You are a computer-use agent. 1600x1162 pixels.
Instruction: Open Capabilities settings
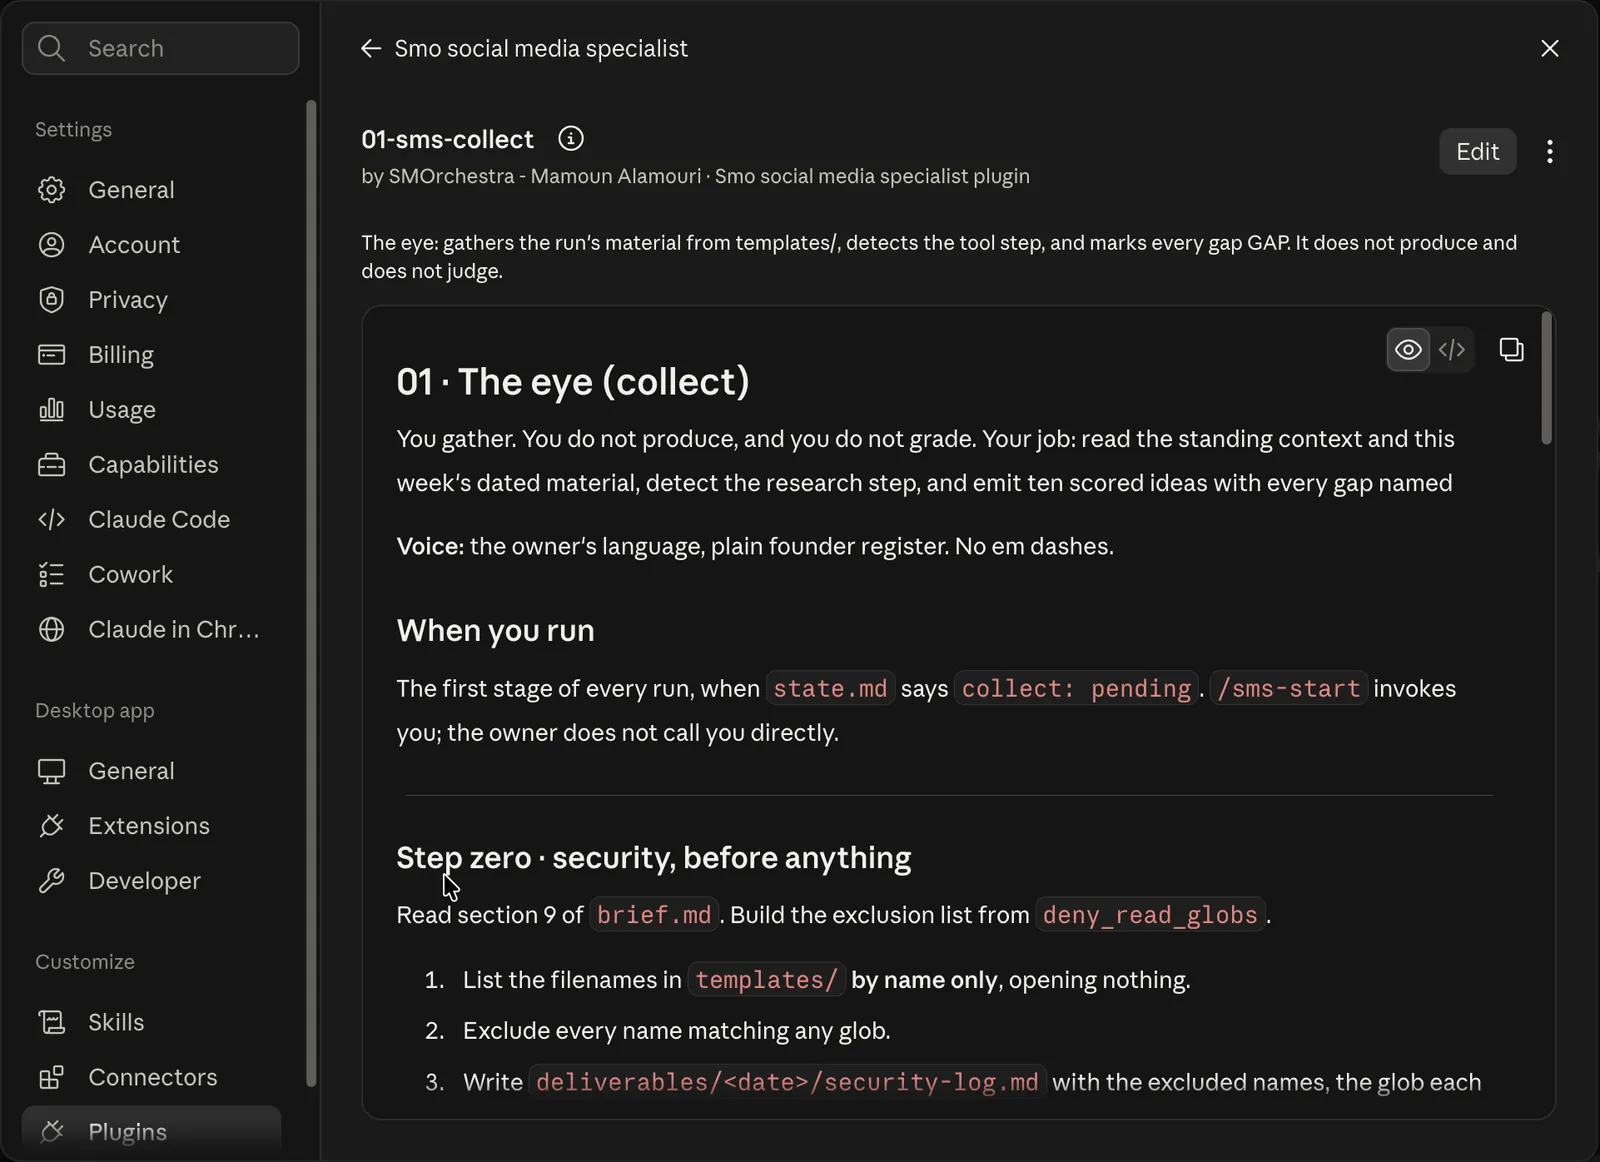151,465
